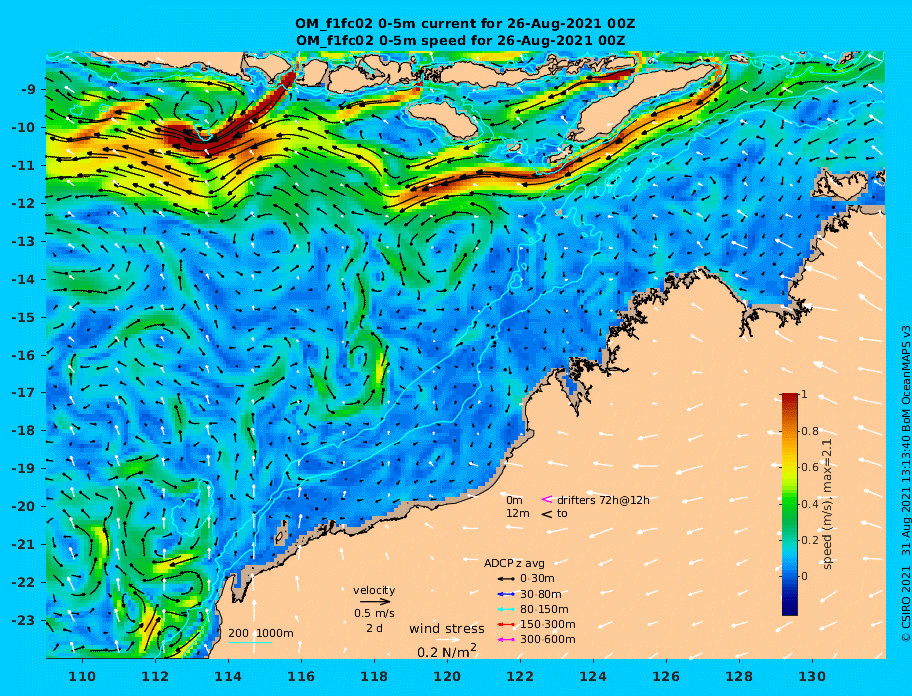Click latitude axis label -23
The image size is (912, 696).
click(x=24, y=620)
